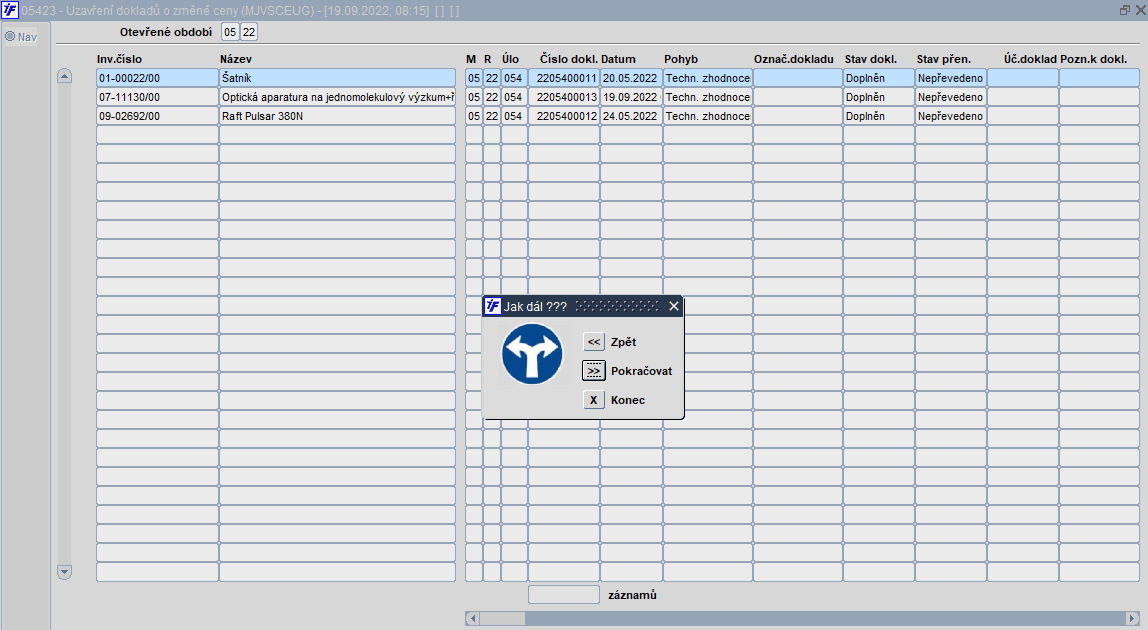Close the main 05423 window
1148x630 pixels.
[x=1140, y=10]
